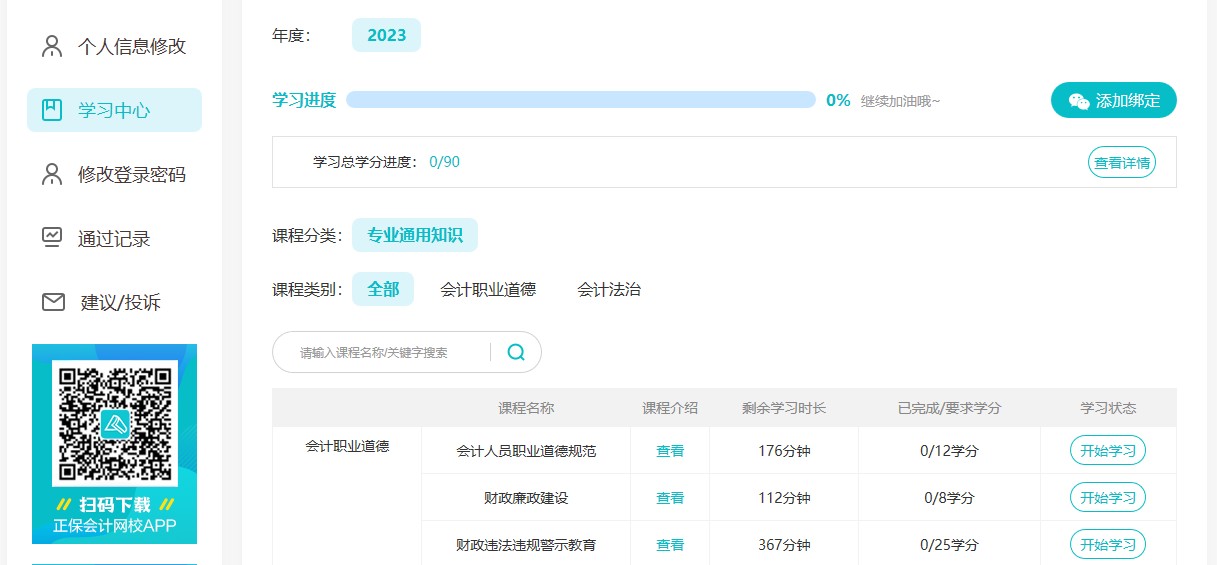Click the chart icon beside 通过记录
Image resolution: width=1217 pixels, height=565 pixels.
[52, 238]
